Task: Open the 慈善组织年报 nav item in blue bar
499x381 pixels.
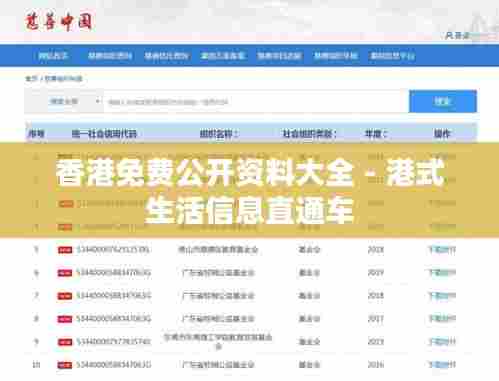Action: (x=336, y=56)
